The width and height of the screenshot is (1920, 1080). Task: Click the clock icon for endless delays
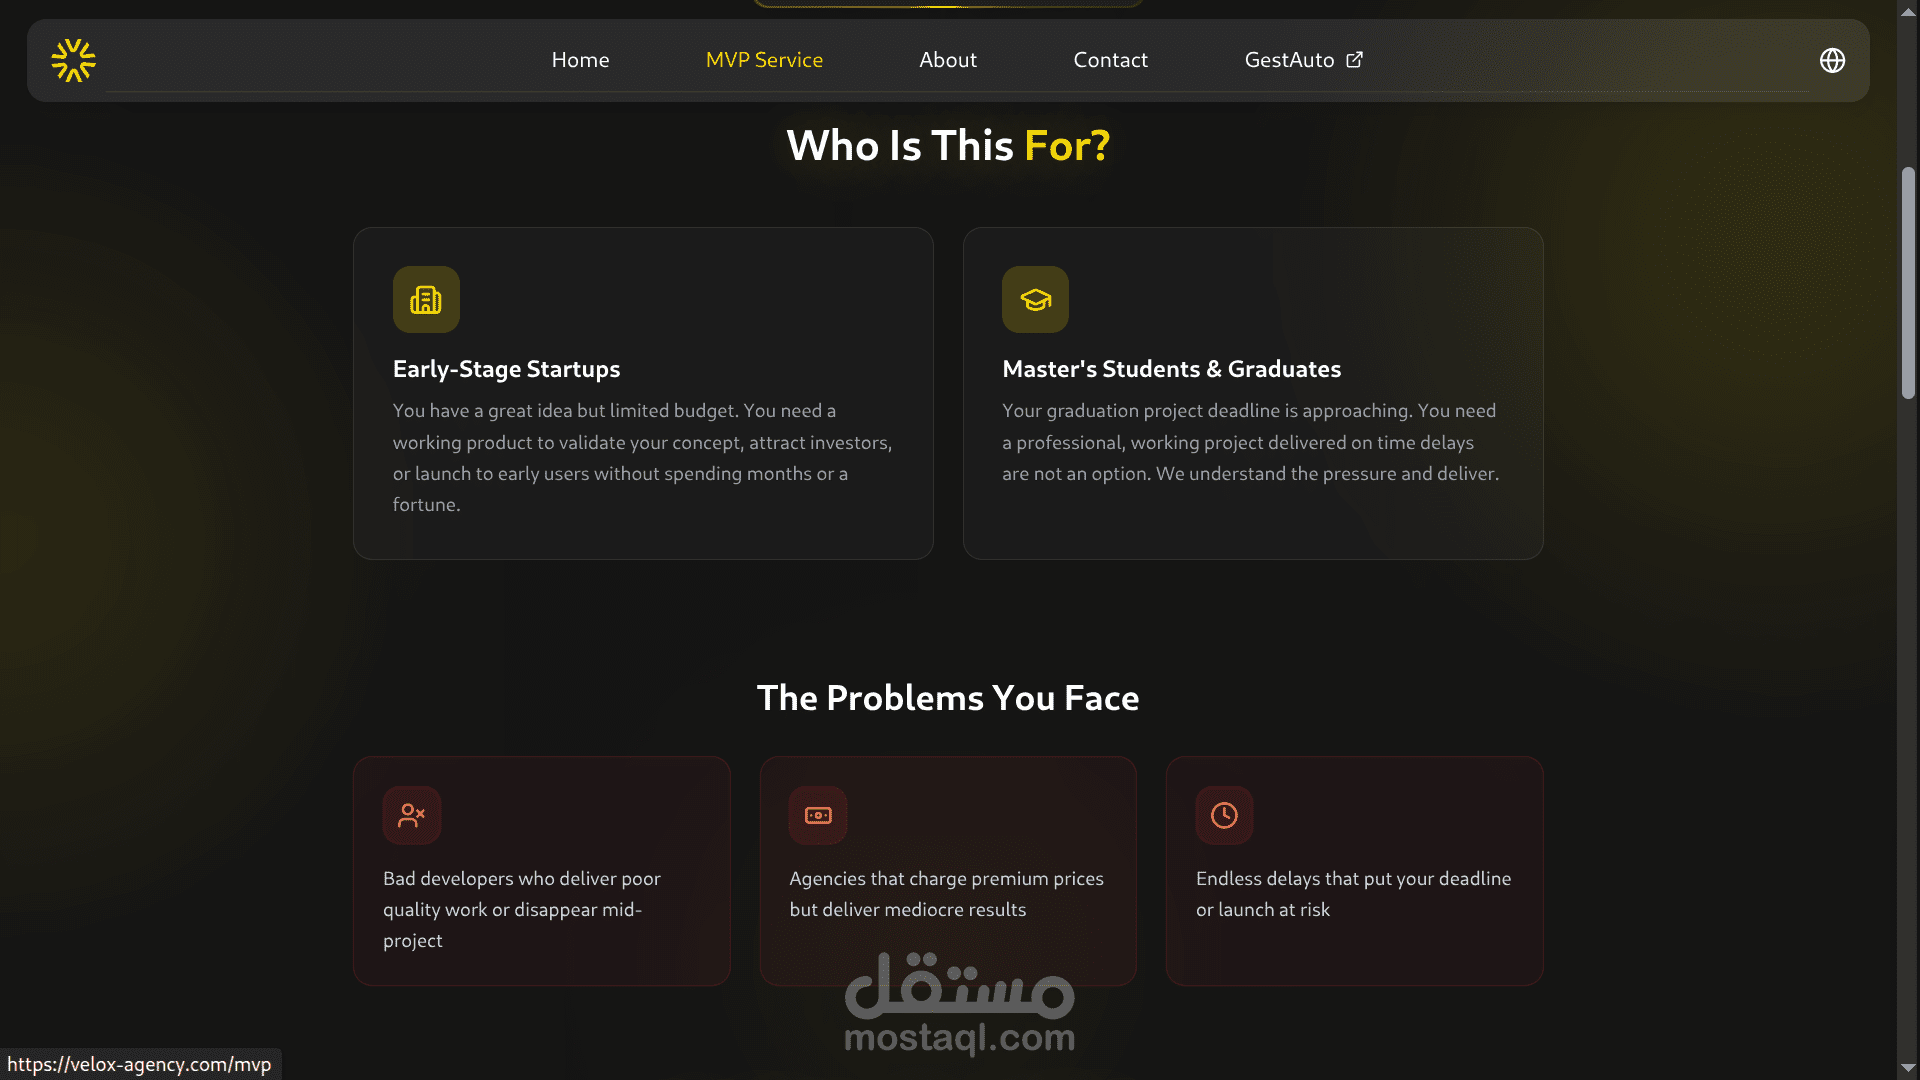click(1224, 815)
